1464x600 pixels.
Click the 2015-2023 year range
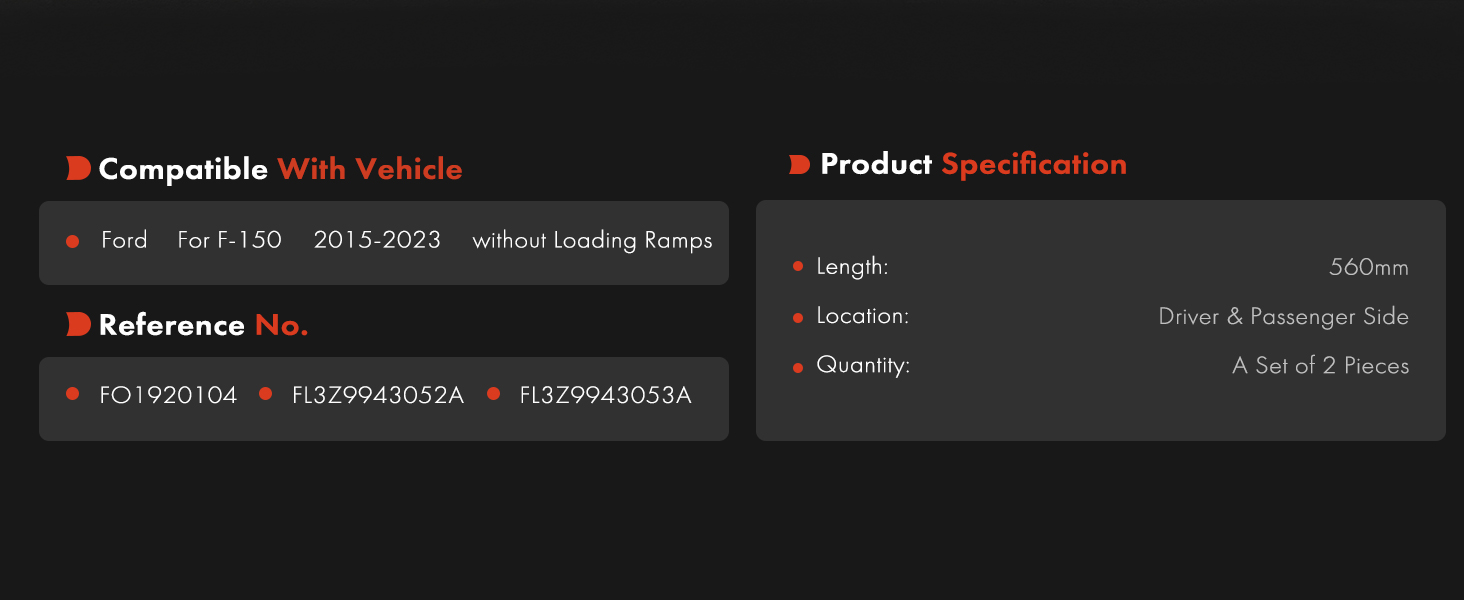(x=377, y=240)
